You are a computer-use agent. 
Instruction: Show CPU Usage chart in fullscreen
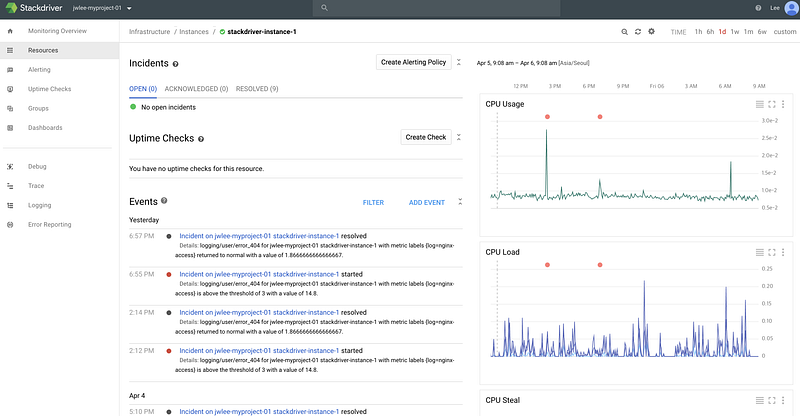point(772,104)
